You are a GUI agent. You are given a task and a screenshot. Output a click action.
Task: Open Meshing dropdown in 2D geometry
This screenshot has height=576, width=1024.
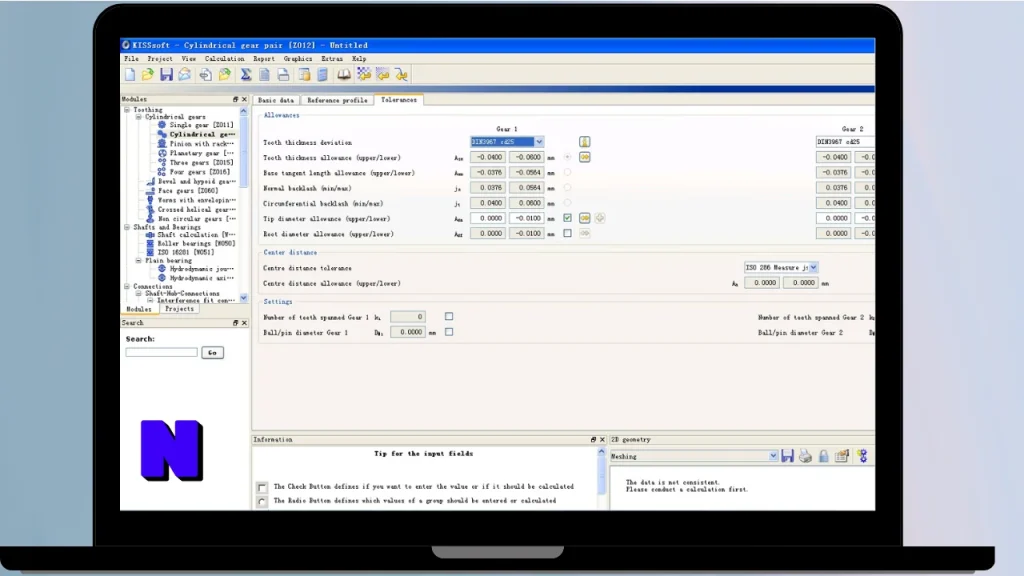(773, 456)
